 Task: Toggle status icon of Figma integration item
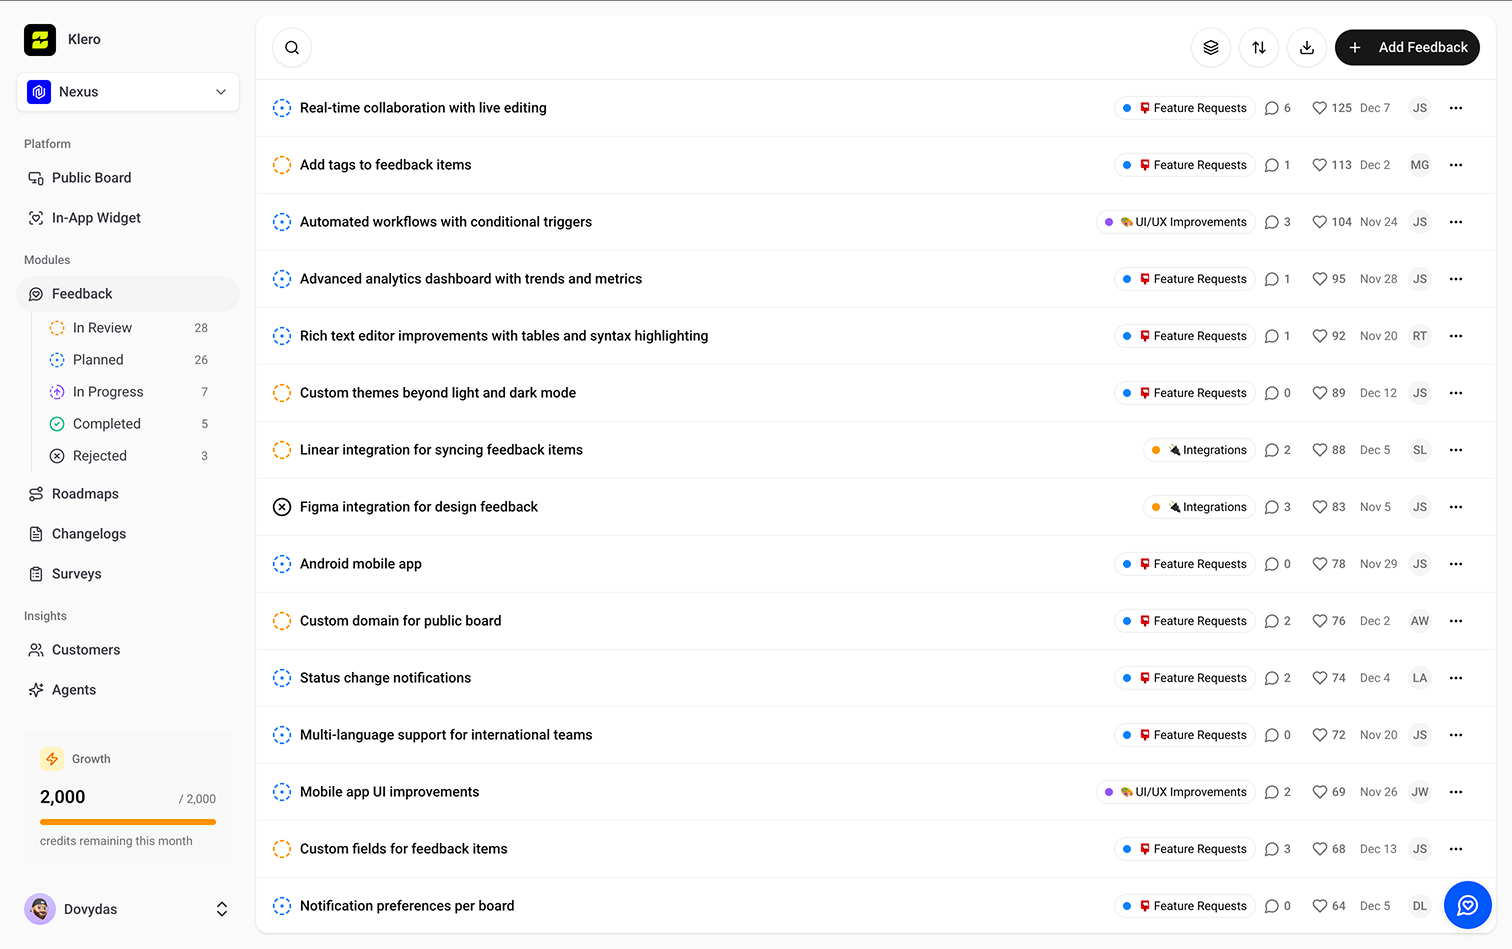click(x=282, y=507)
